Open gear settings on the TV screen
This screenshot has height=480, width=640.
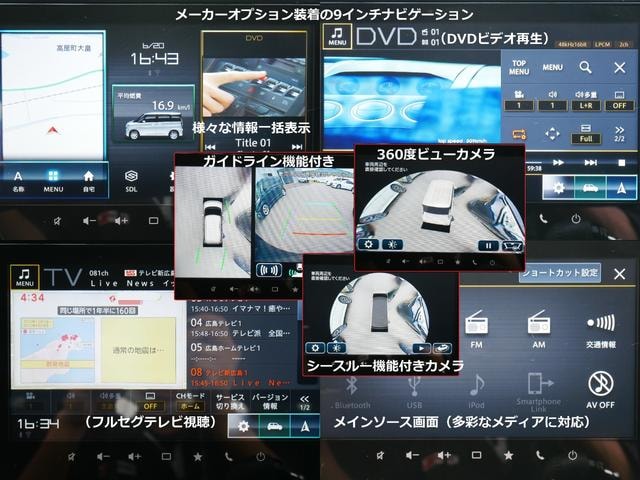coord(243,426)
